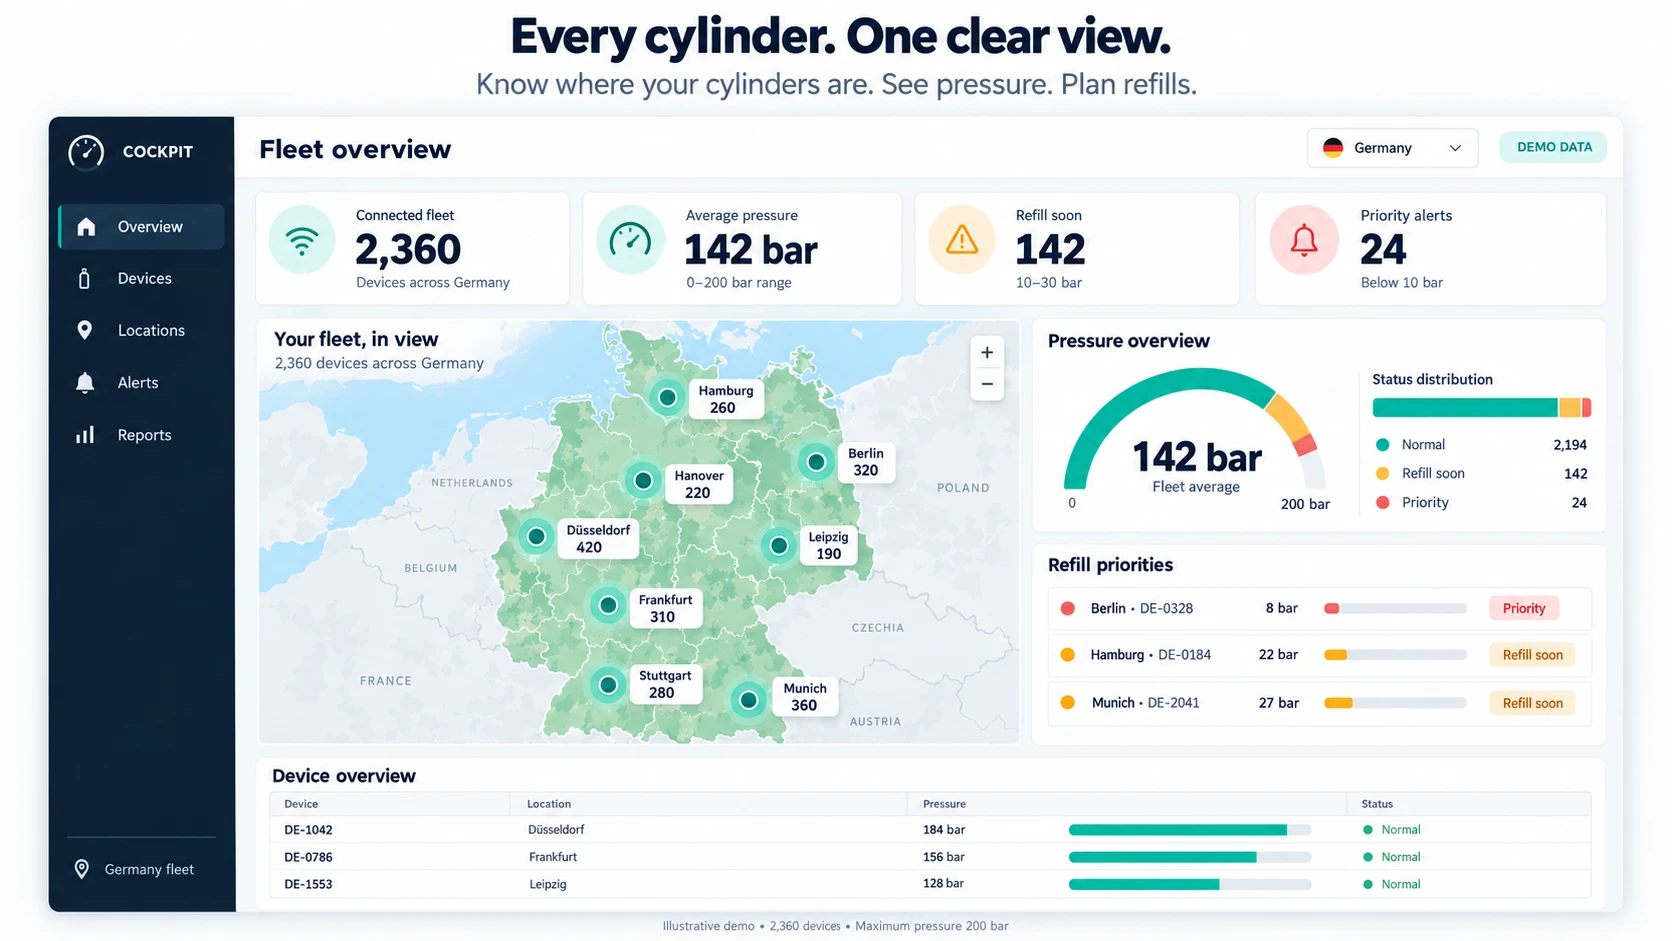Click the 184 bar pressure value
The image size is (1672, 941).
(944, 830)
